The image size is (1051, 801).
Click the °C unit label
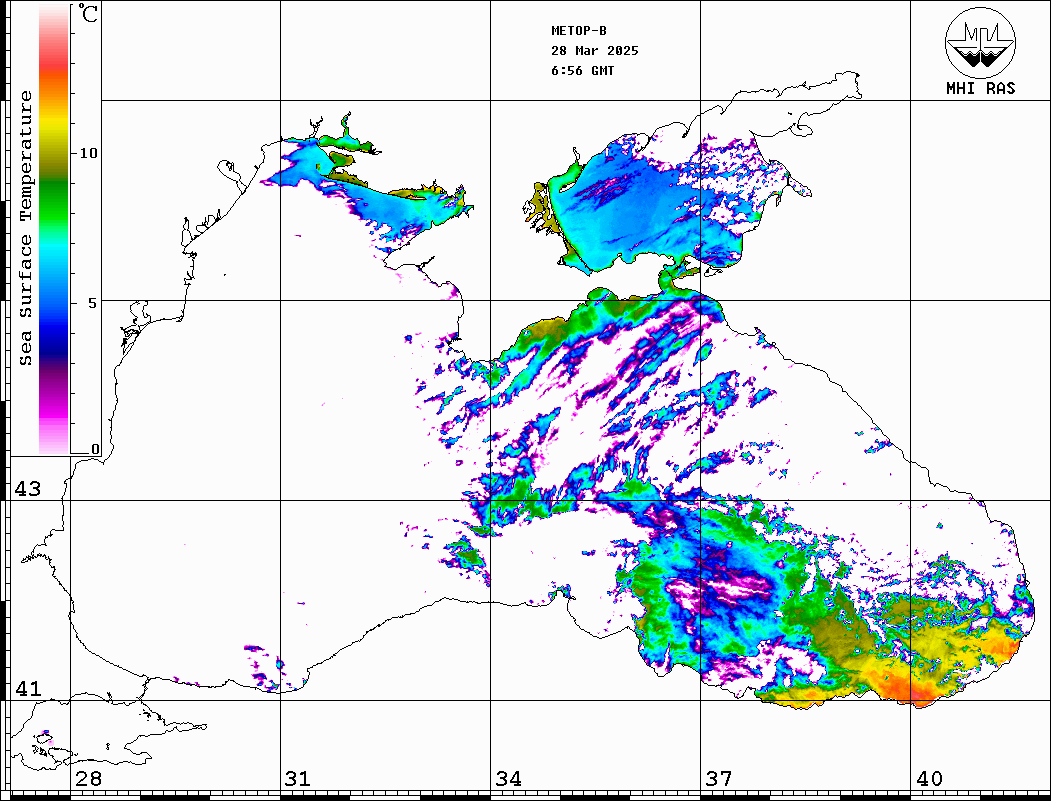click(88, 13)
